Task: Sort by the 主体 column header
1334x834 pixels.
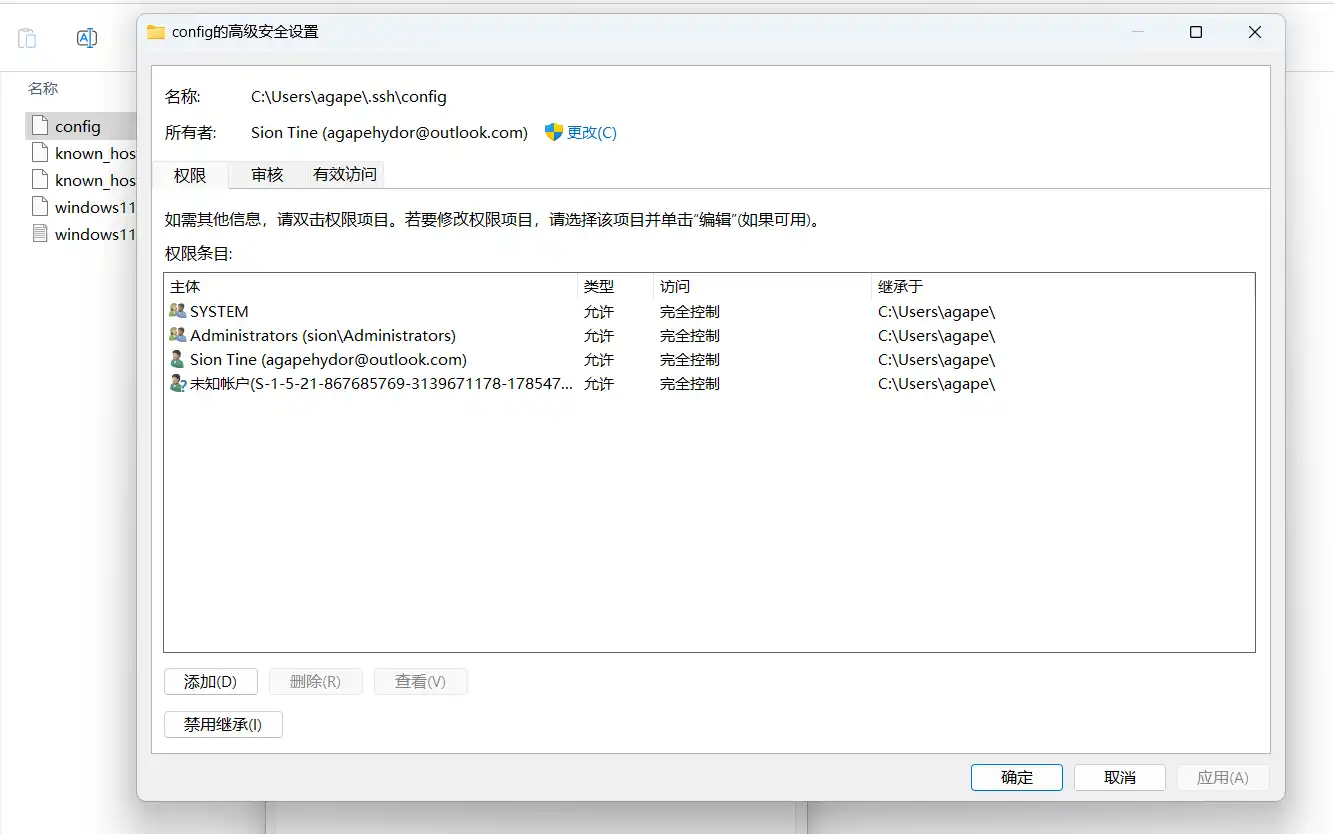Action: point(186,287)
